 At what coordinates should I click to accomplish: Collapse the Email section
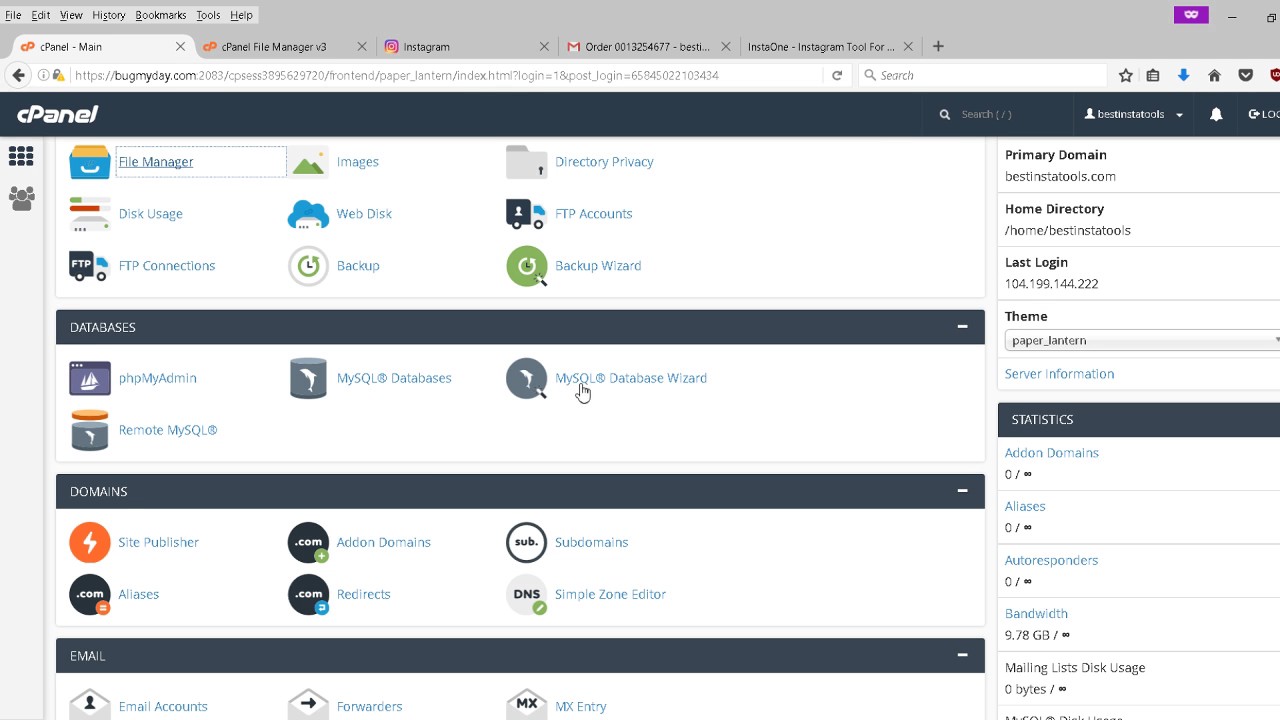click(x=962, y=655)
